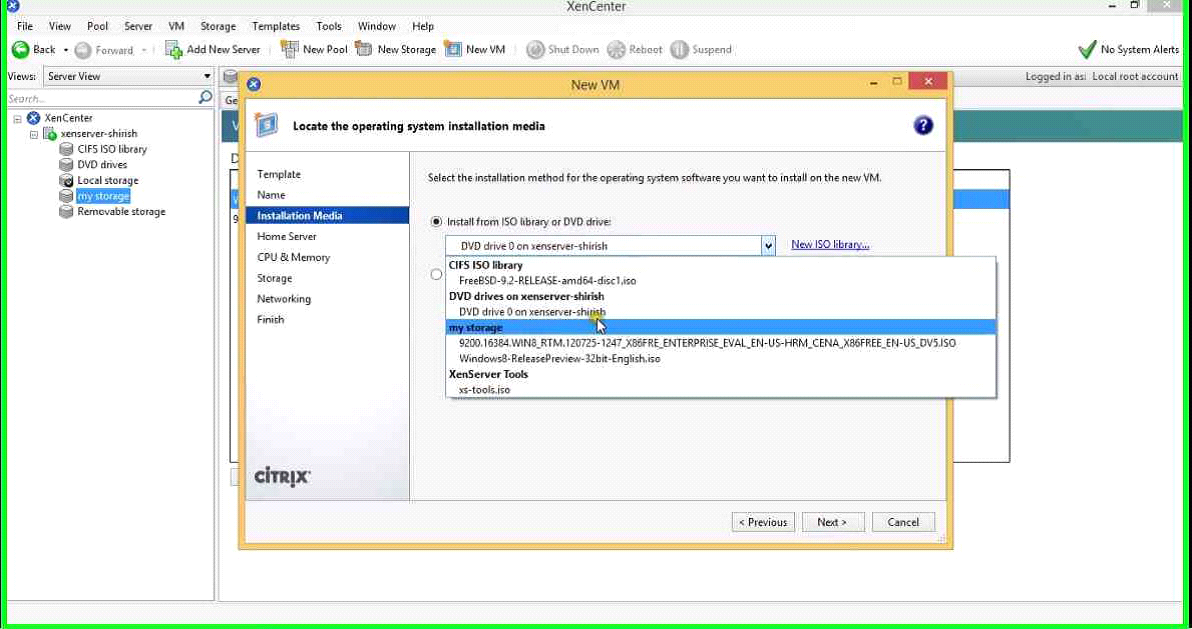Open the blue help question mark icon
This screenshot has height=629, width=1192.
(923, 125)
